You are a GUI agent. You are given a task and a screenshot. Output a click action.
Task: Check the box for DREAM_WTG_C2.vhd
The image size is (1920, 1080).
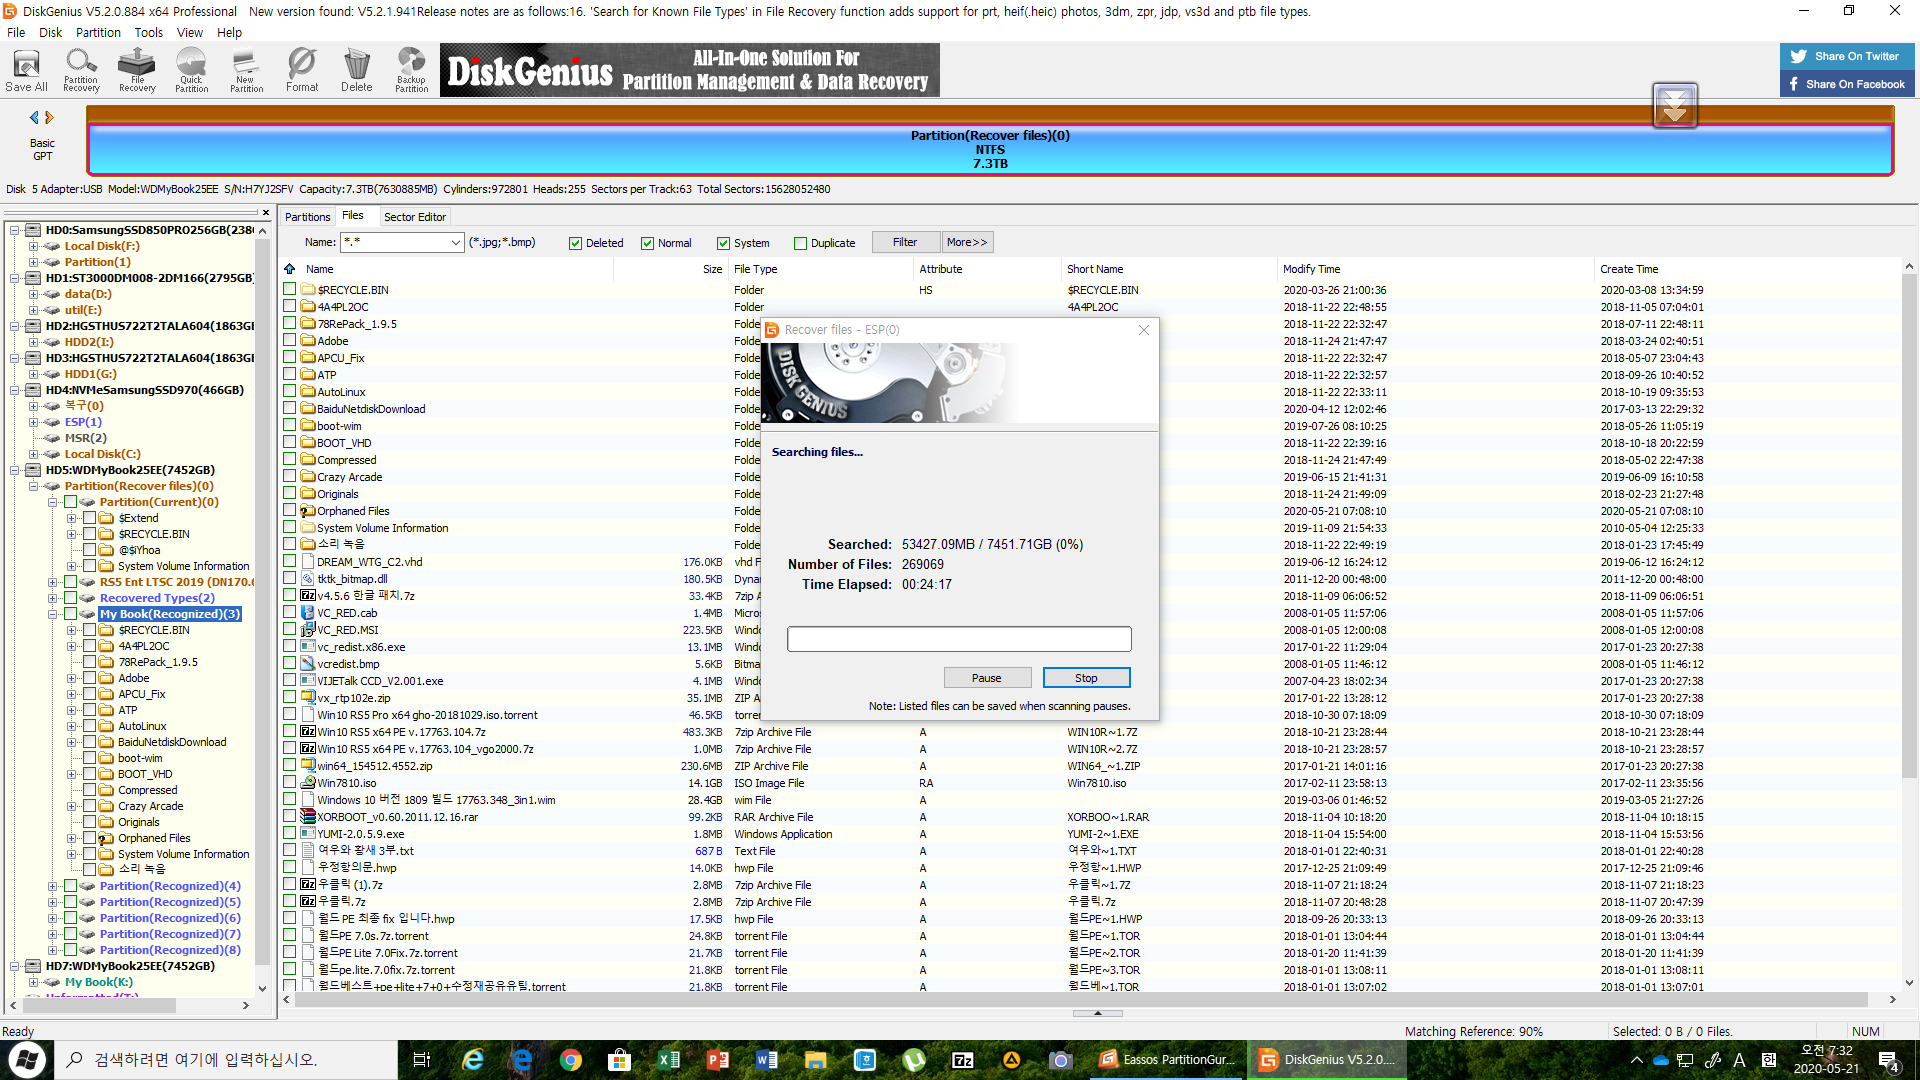(x=290, y=562)
